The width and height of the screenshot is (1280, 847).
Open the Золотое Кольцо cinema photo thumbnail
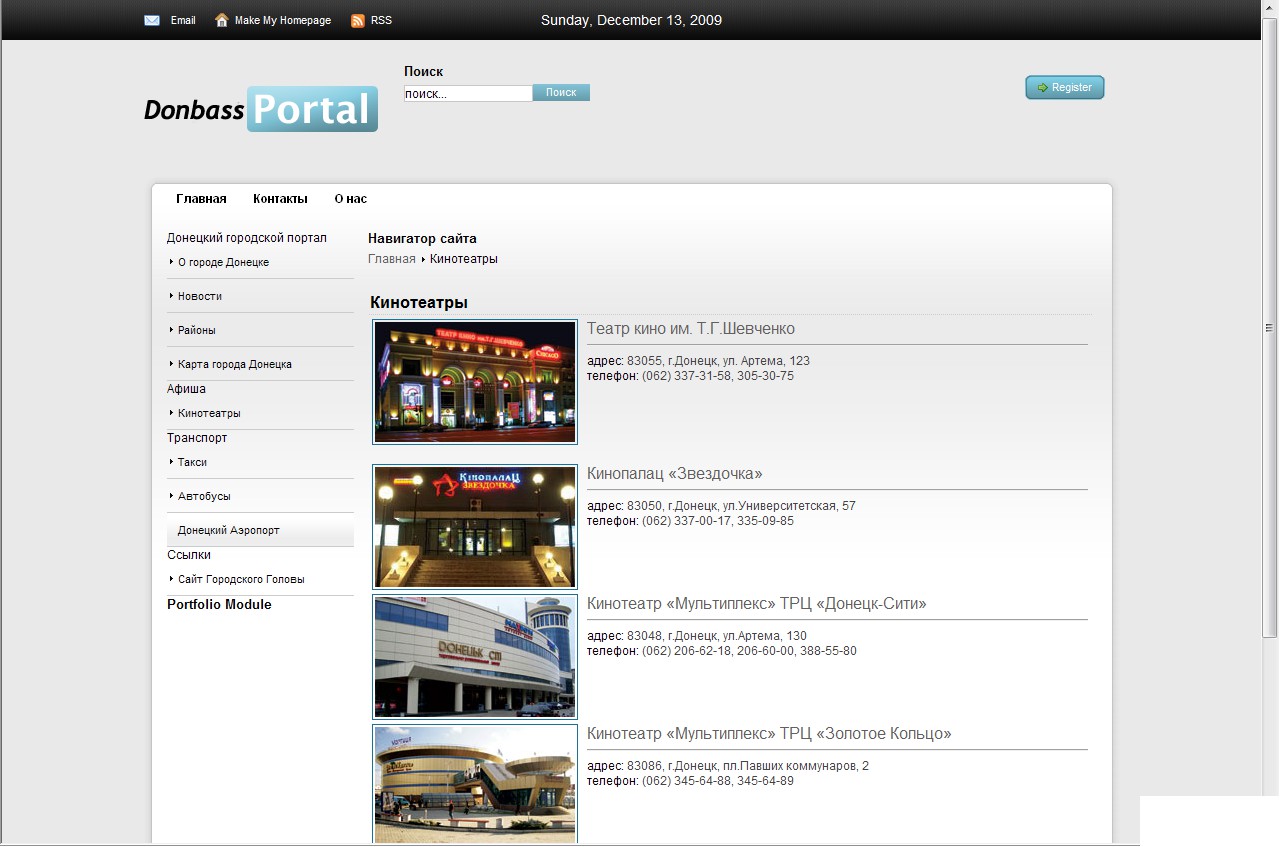coord(475,785)
